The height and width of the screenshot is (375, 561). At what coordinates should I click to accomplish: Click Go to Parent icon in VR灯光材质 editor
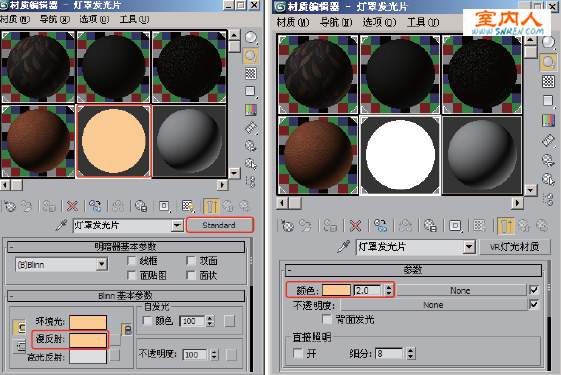tap(524, 226)
